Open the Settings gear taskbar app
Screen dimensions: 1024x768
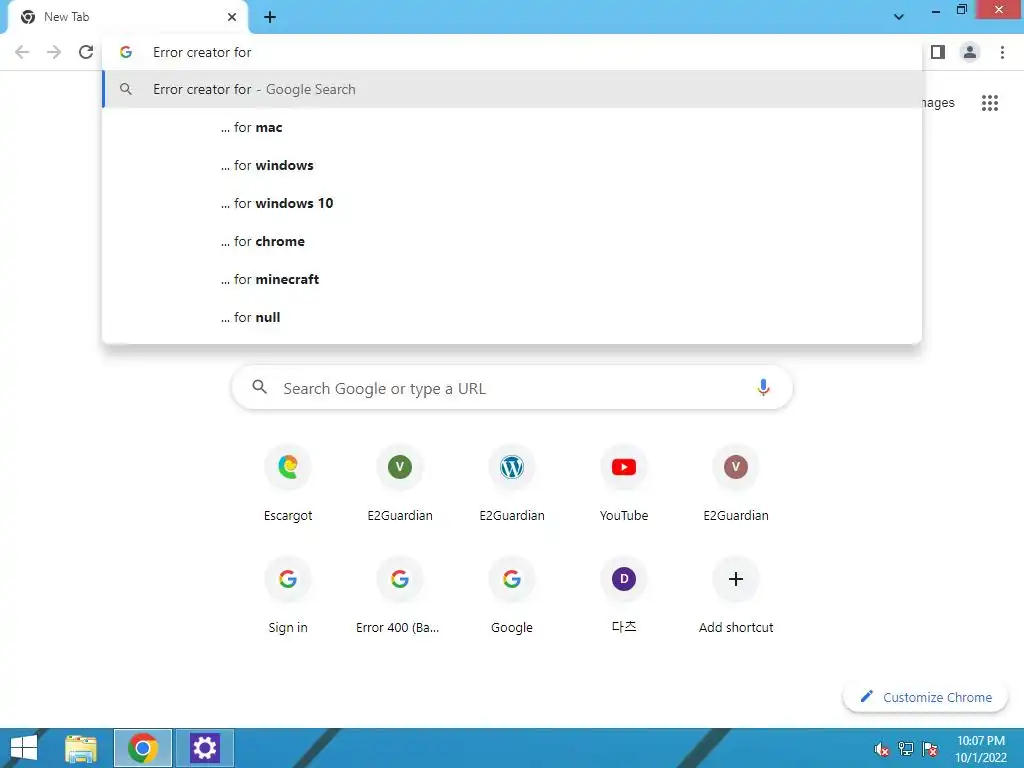[204, 748]
